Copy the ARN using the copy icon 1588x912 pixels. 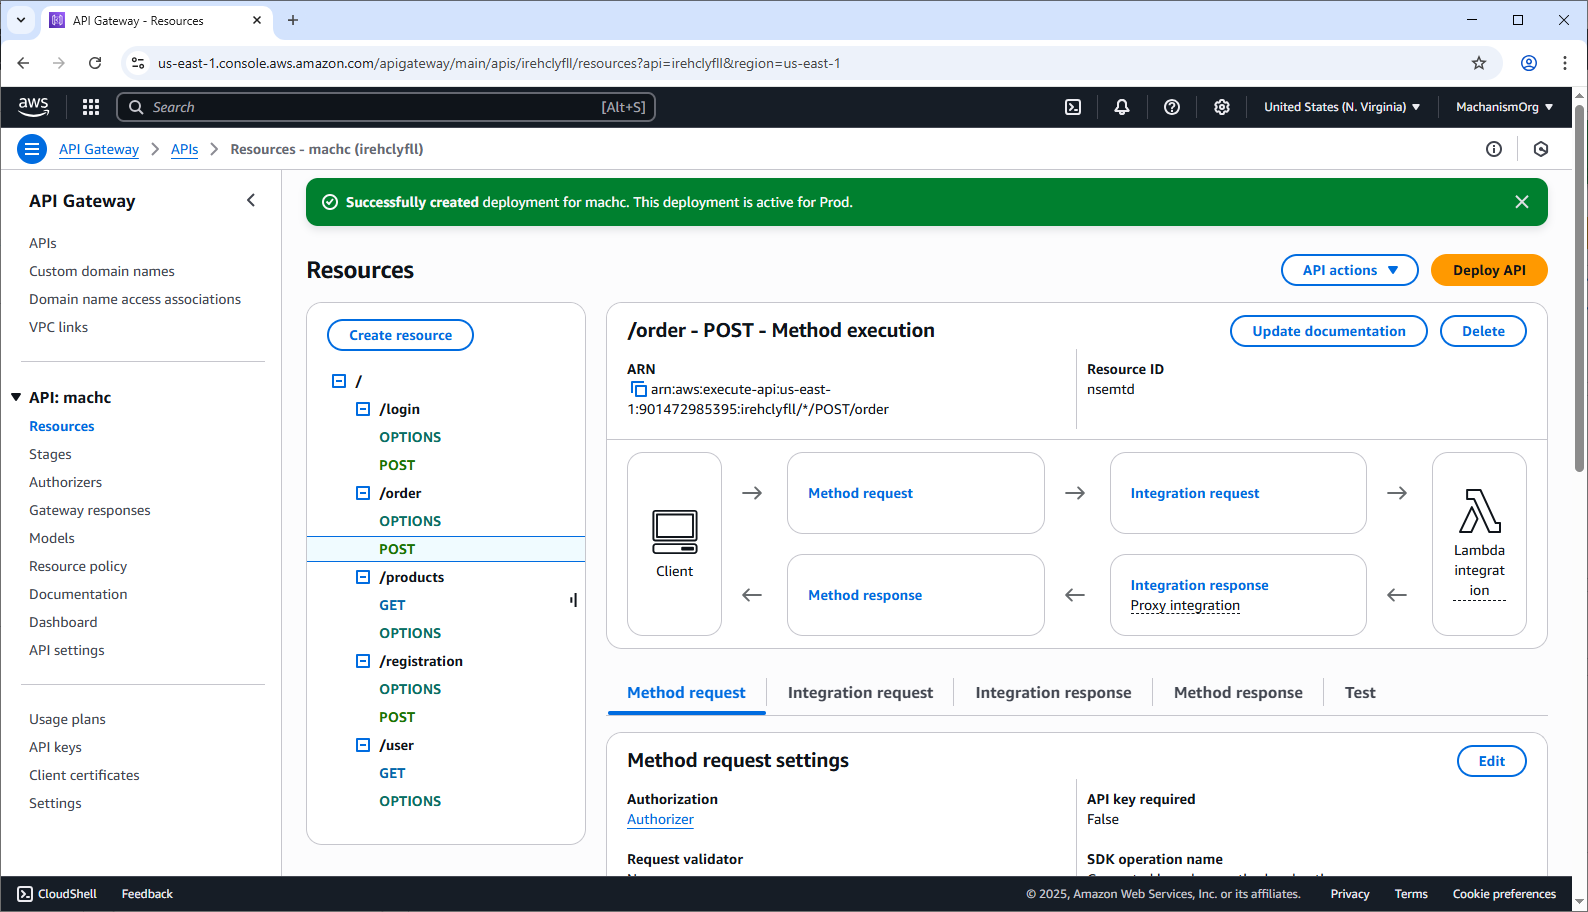[x=638, y=389]
